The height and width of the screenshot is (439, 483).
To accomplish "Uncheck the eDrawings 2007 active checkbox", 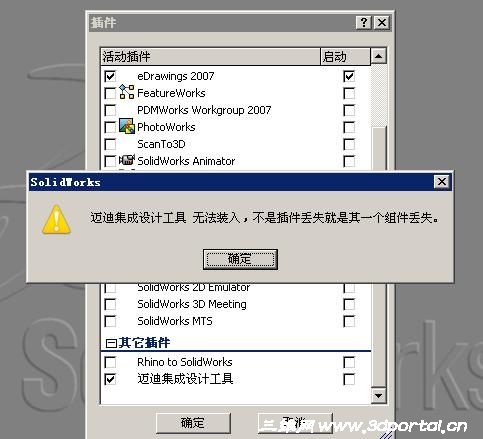I will (x=110, y=76).
